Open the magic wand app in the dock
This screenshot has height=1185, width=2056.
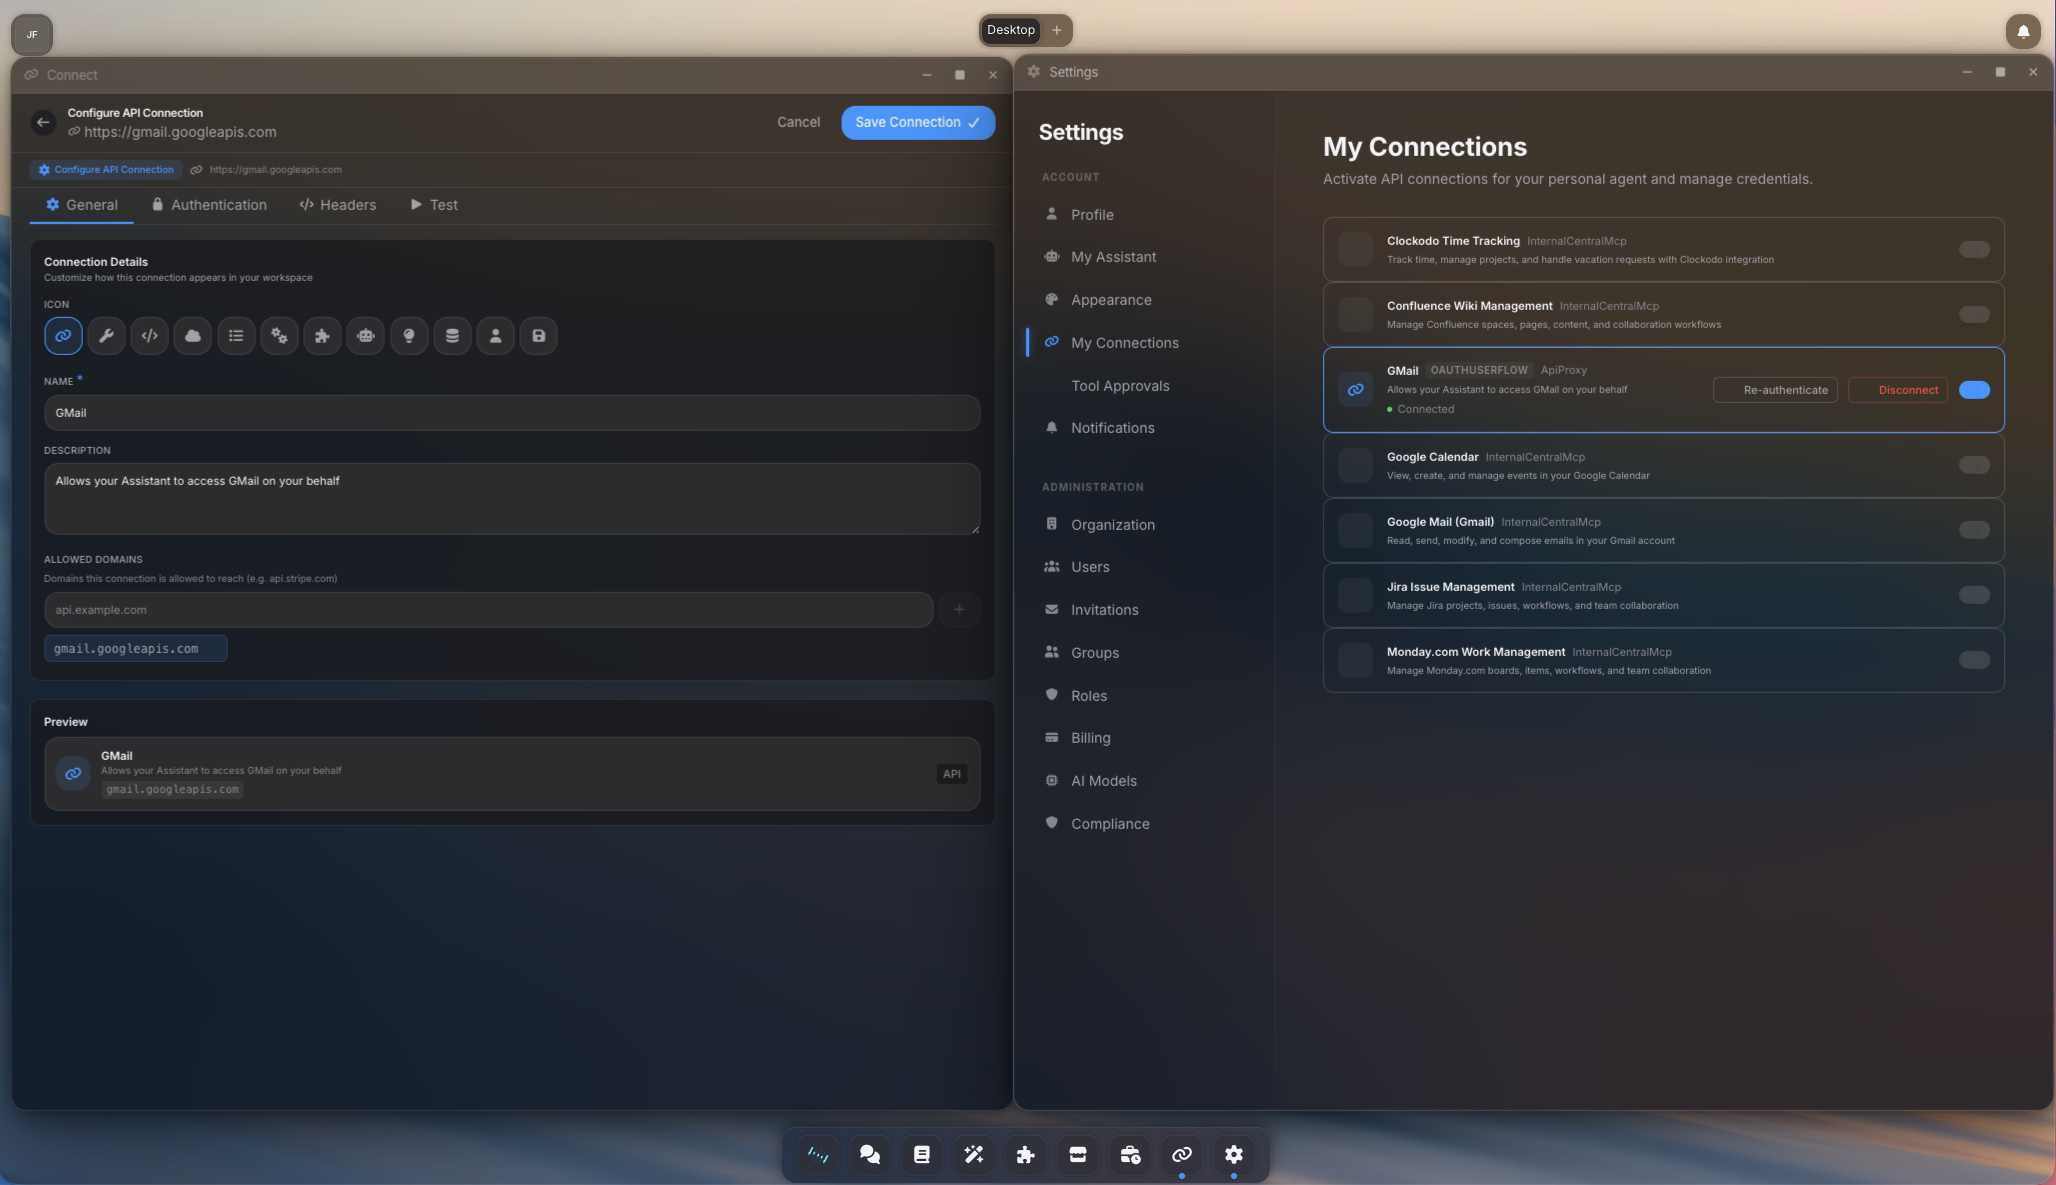click(974, 1155)
